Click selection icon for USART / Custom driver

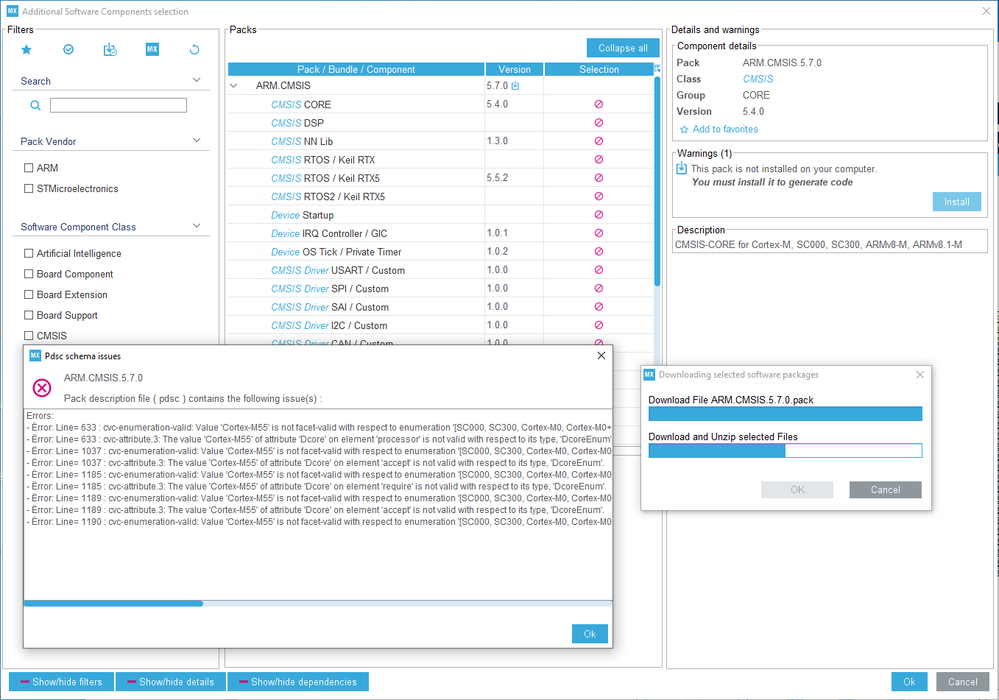599,270
